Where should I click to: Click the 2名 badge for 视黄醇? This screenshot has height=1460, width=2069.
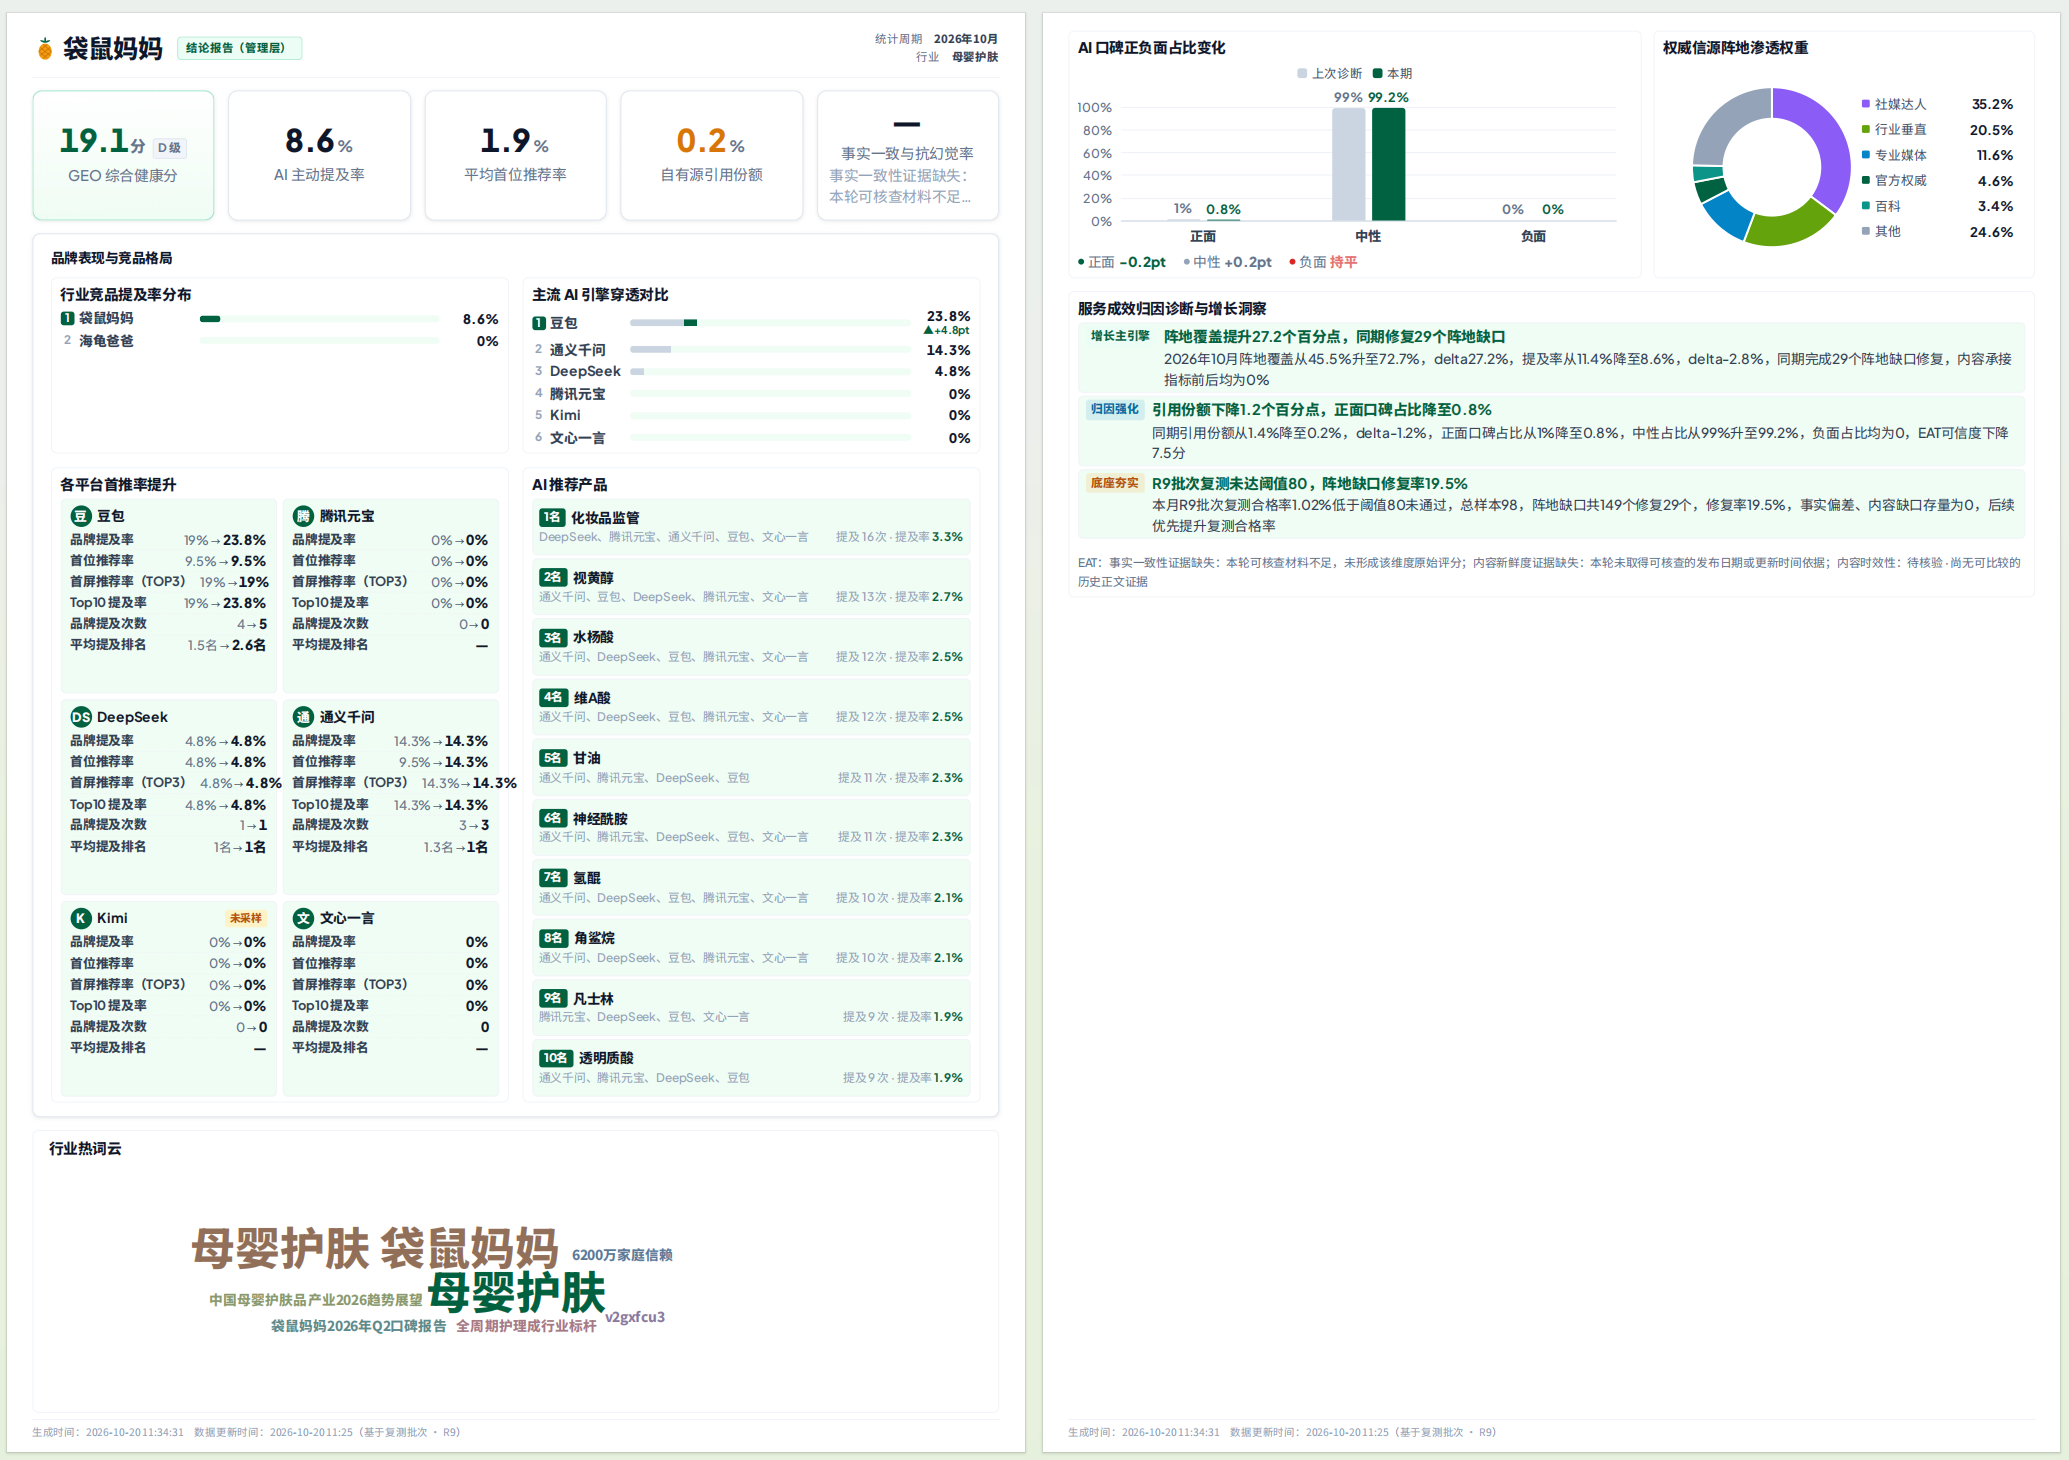click(x=553, y=577)
